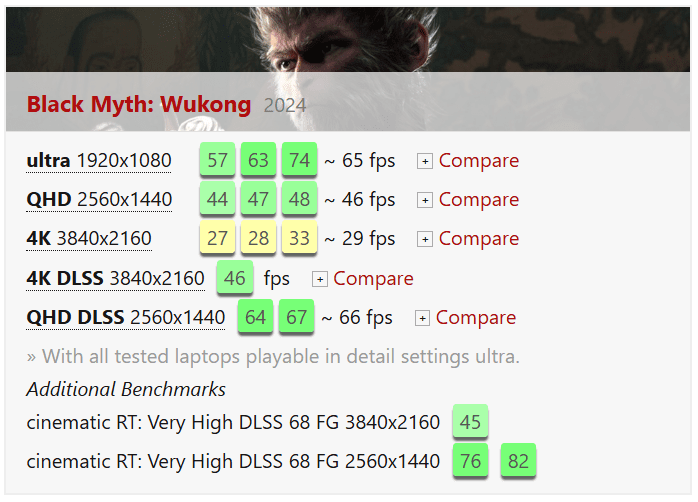
Task: Toggle plus box in QHD DLSS row
Action: [422, 318]
